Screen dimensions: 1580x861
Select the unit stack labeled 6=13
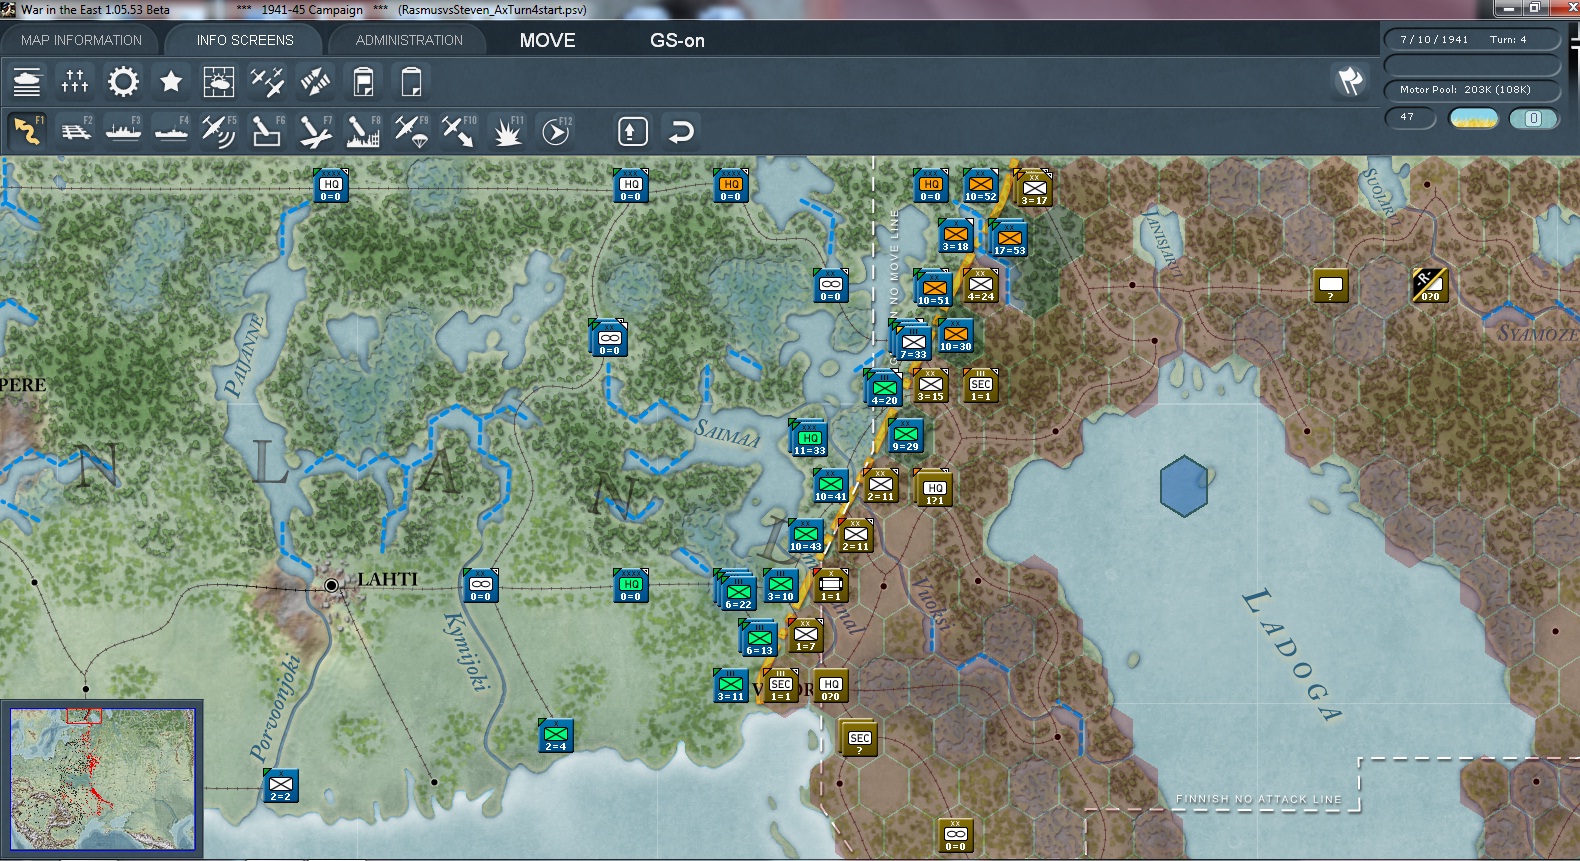point(759,639)
